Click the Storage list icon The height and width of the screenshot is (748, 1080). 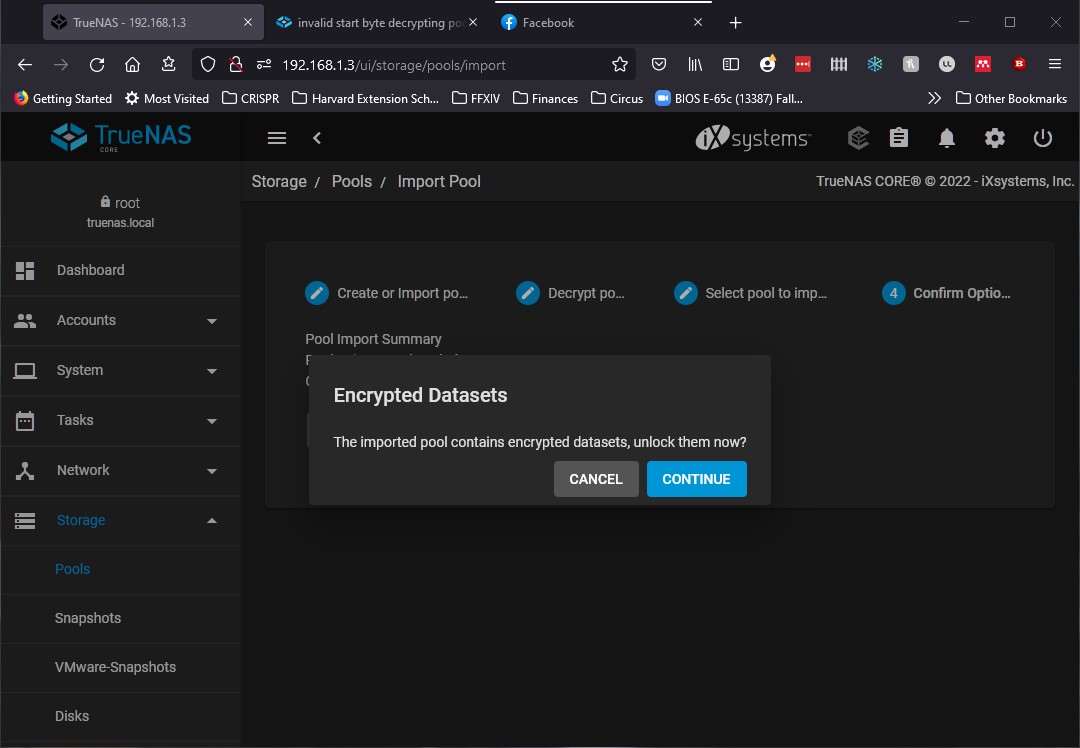(x=25, y=521)
